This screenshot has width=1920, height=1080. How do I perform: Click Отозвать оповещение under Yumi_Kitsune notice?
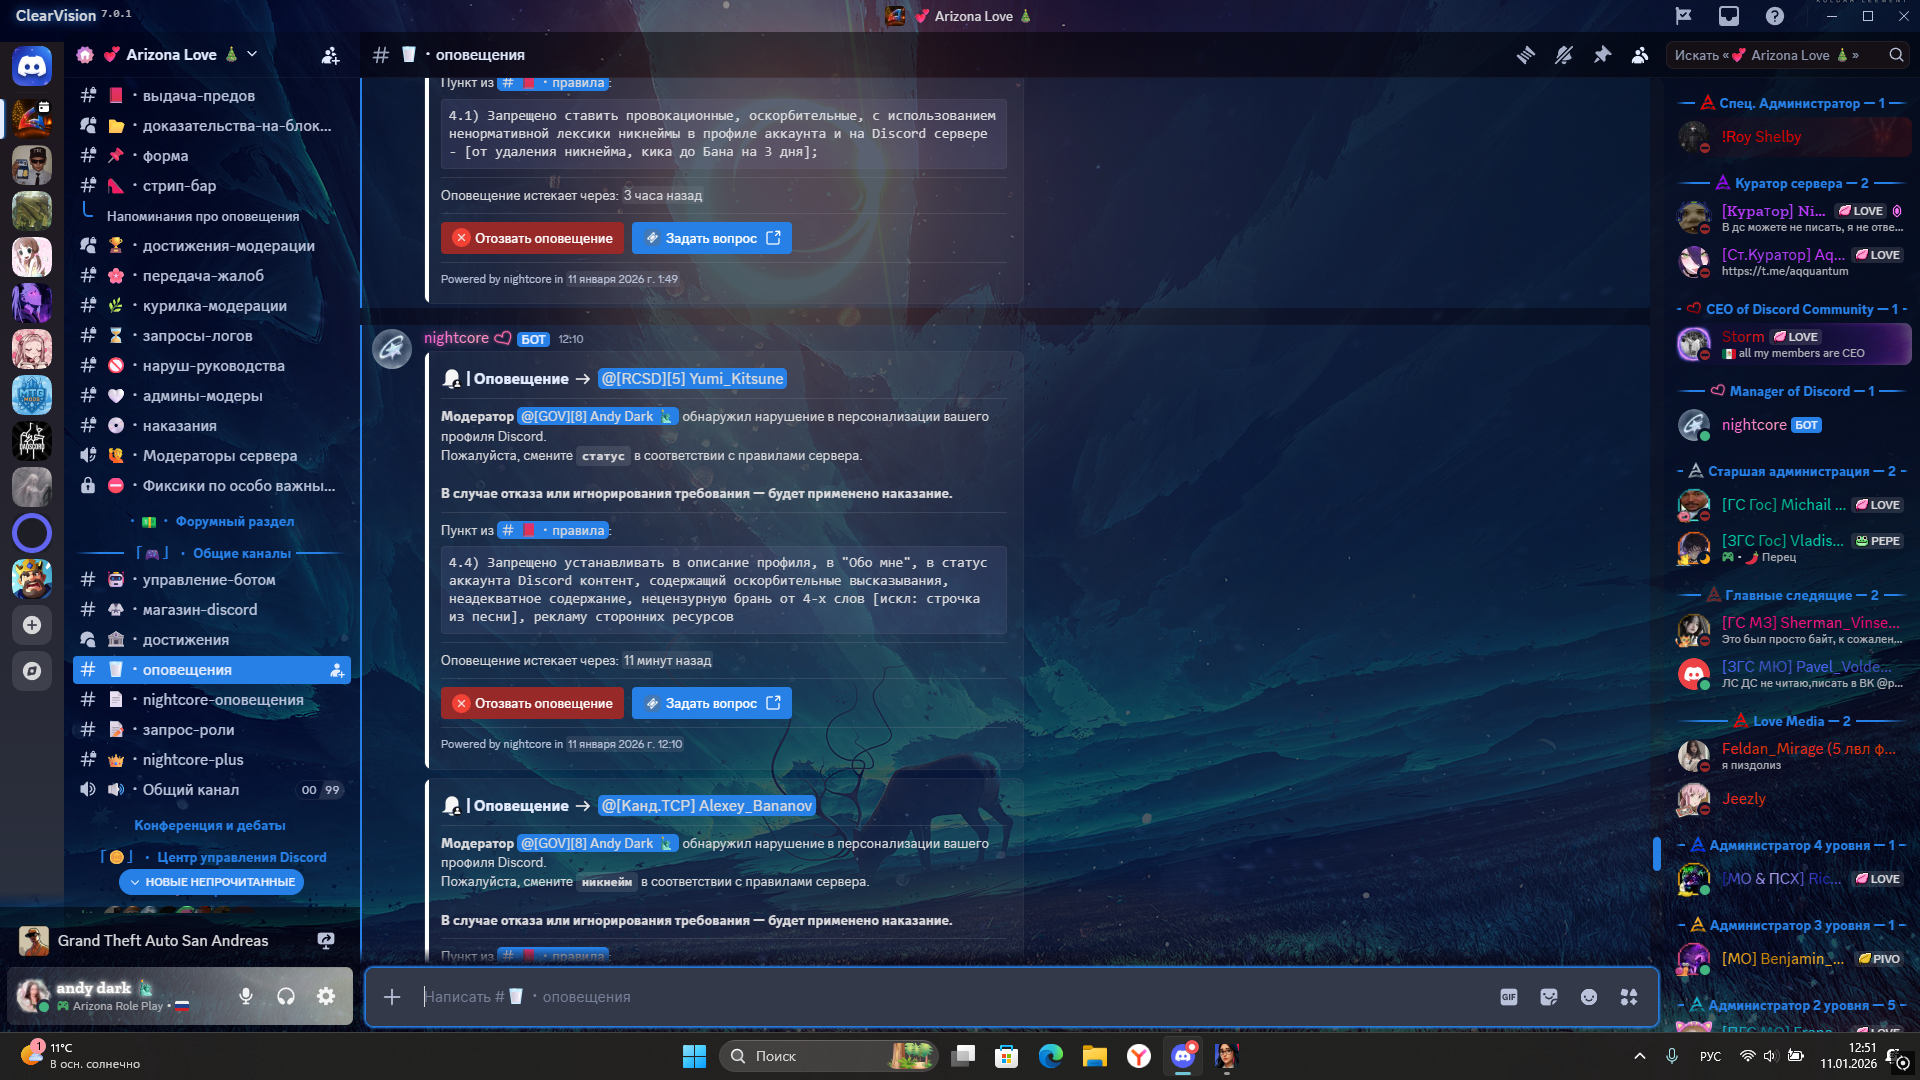(532, 703)
